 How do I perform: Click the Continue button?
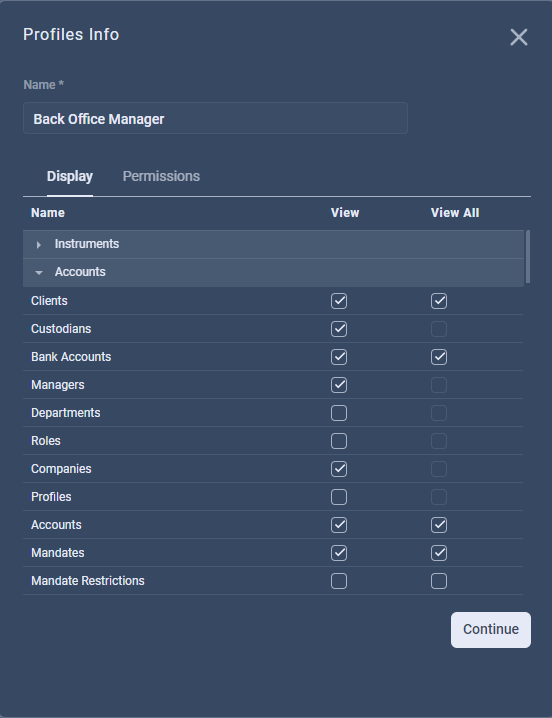[491, 630]
